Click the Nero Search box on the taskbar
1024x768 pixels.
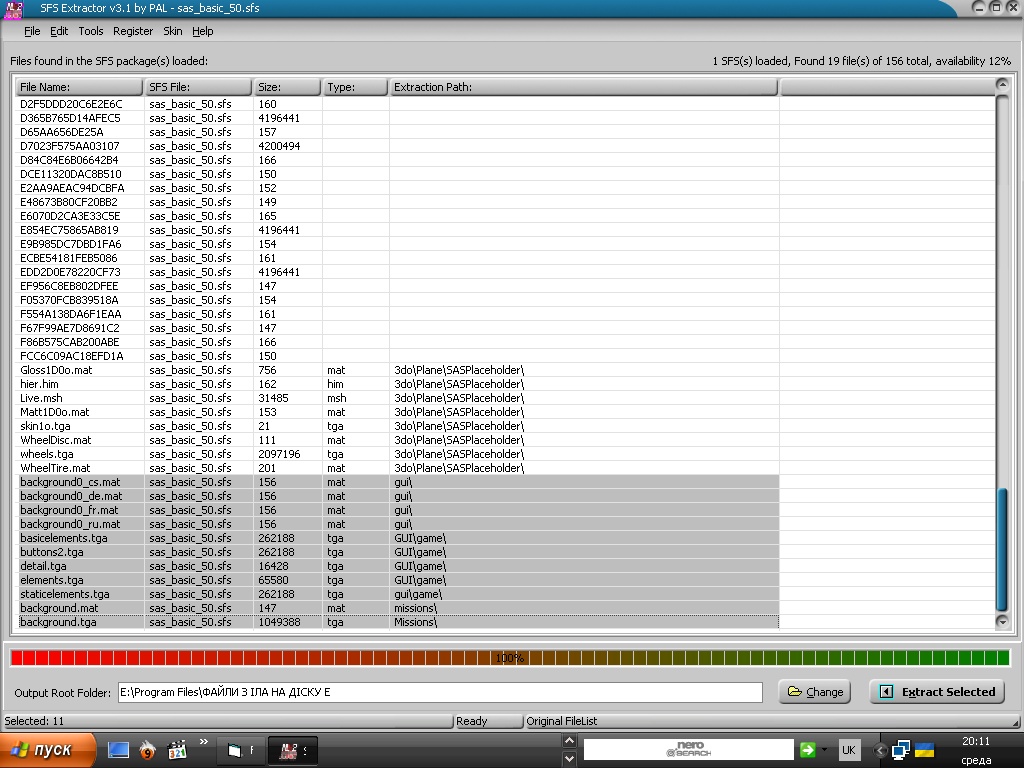[688, 749]
